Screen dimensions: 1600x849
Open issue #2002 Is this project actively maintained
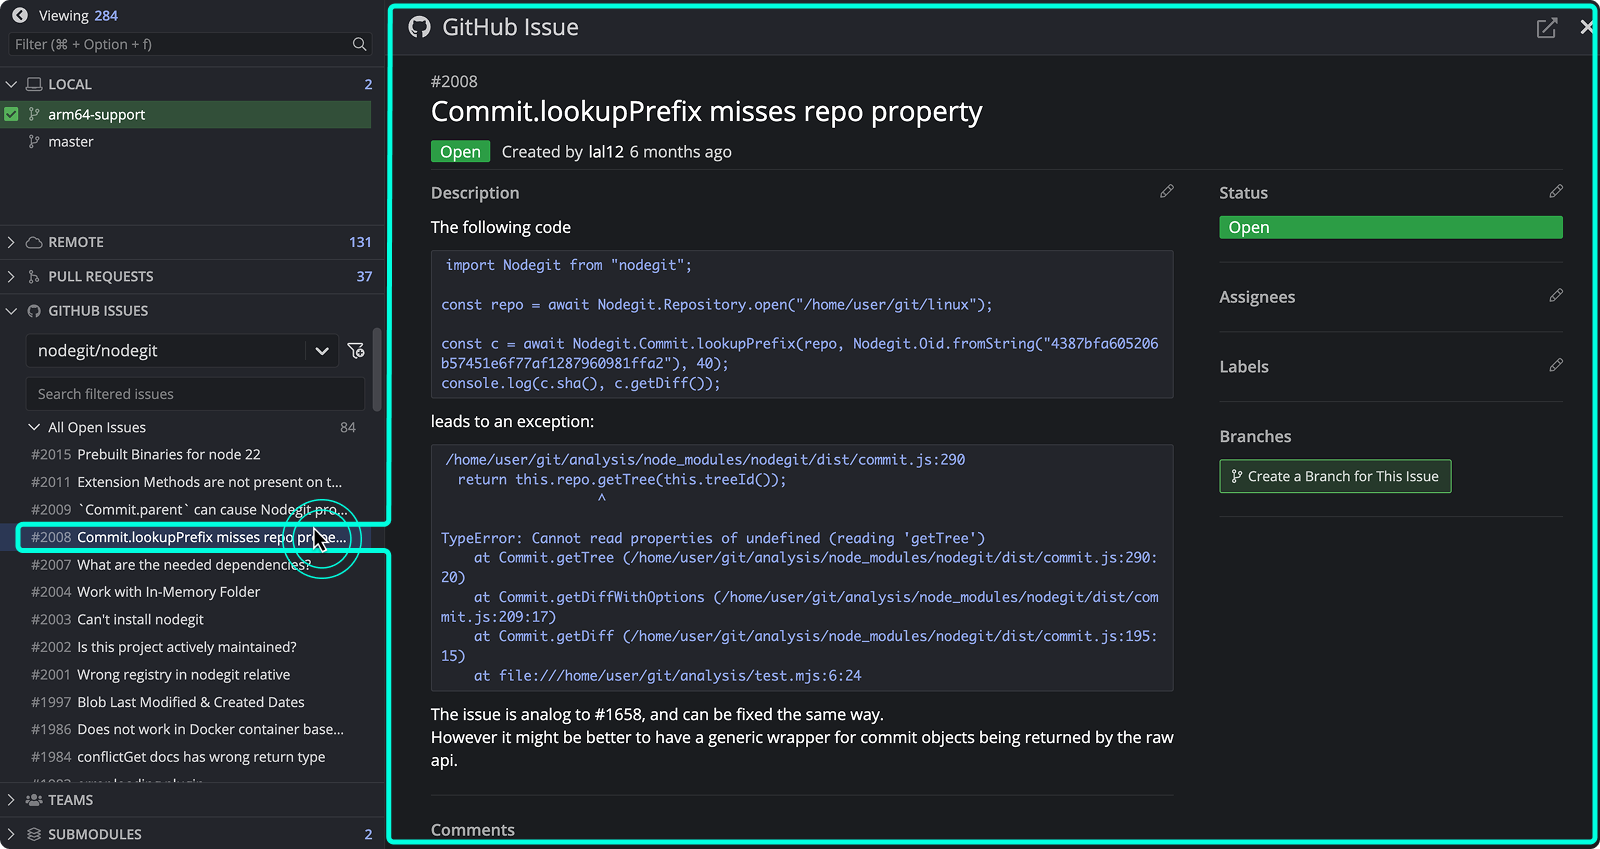164,647
